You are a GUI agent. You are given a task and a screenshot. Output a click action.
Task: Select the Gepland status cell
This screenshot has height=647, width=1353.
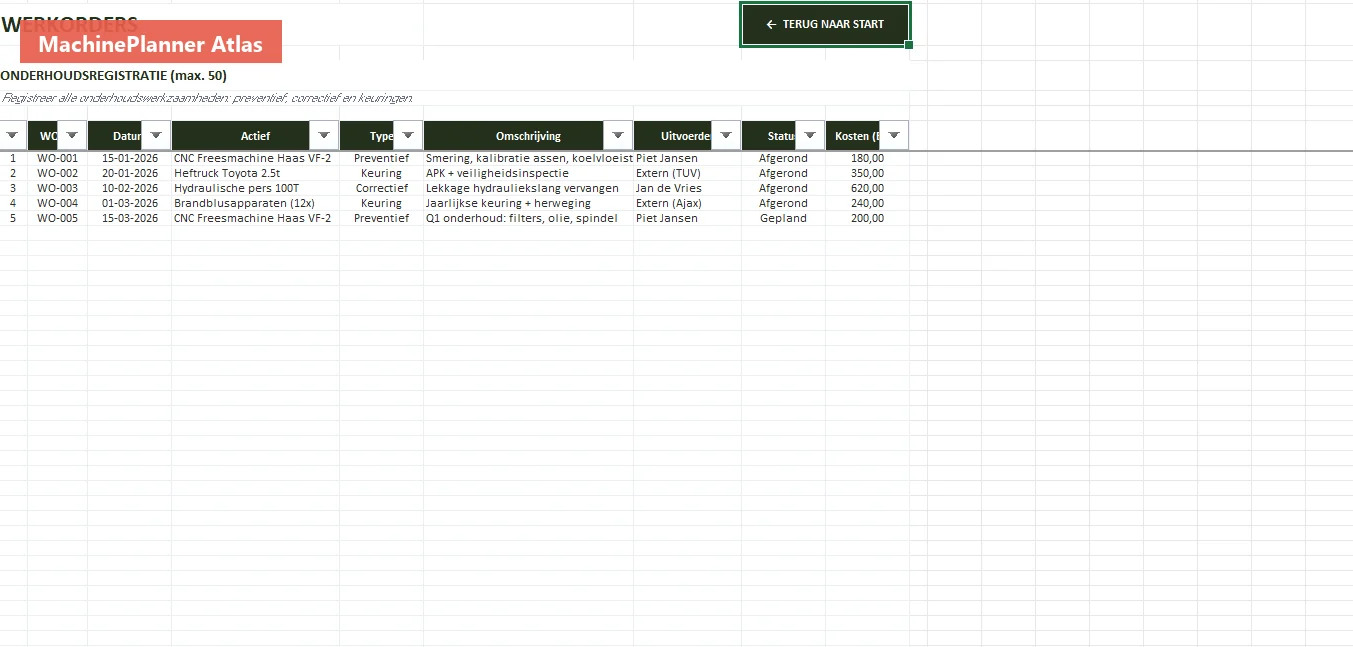click(x=783, y=218)
